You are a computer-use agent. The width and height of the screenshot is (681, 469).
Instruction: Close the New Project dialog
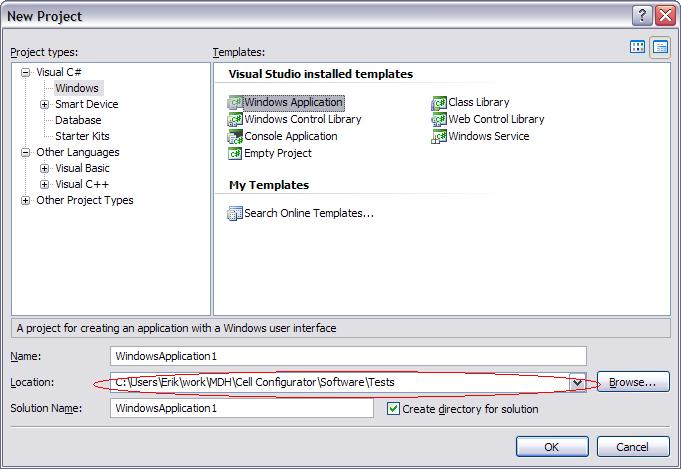click(x=666, y=16)
